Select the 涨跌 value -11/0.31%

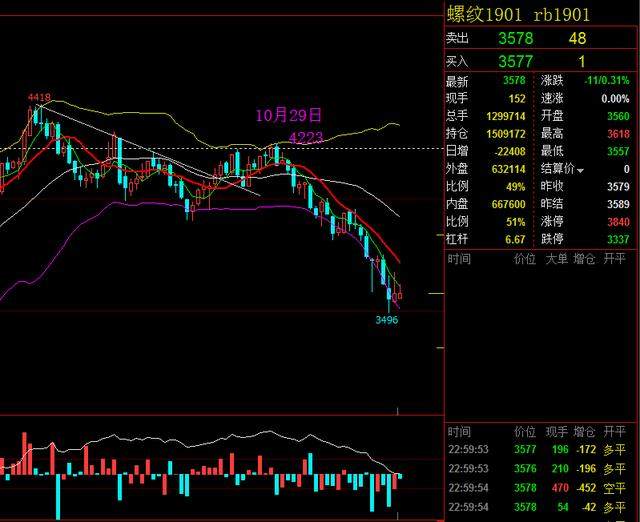pos(607,80)
